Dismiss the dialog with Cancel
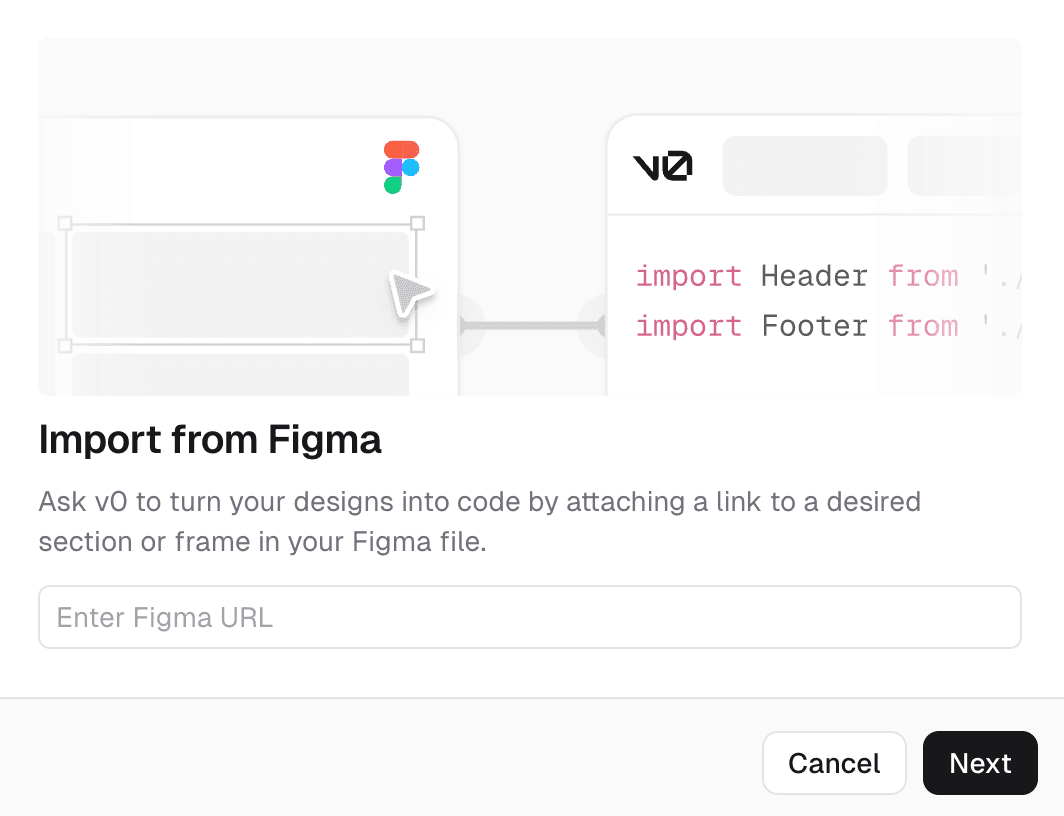Viewport: 1064px width, 816px height. [x=834, y=763]
